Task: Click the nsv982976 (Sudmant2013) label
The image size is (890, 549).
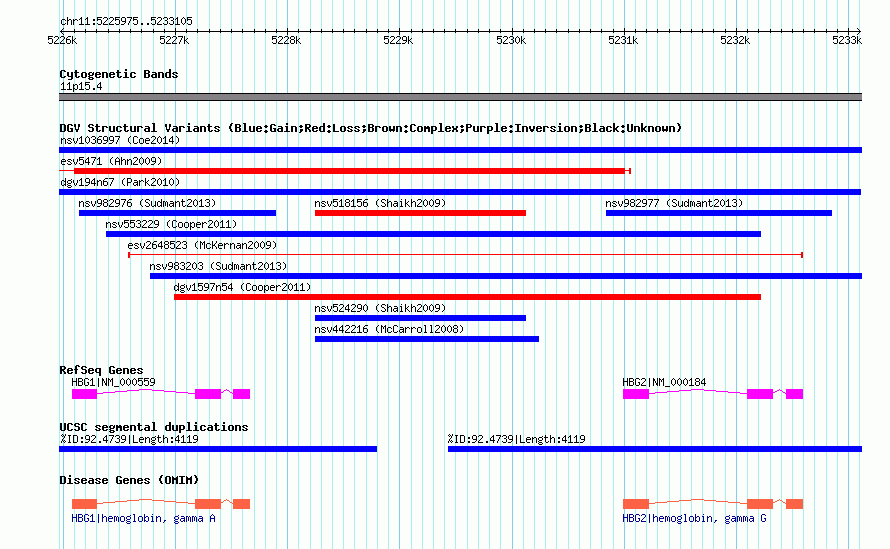Action: click(x=147, y=203)
